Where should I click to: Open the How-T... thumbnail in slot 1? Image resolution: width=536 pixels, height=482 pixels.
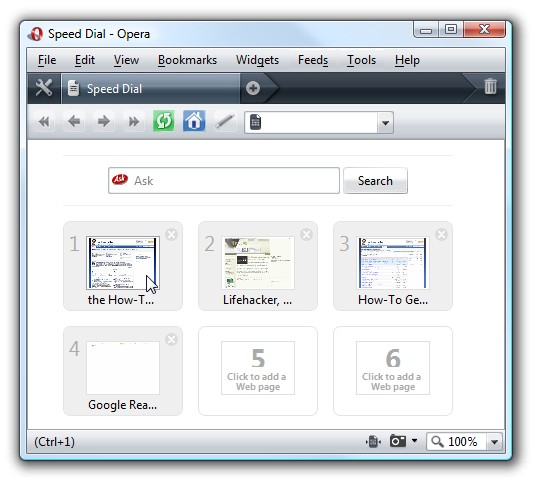tap(123, 263)
